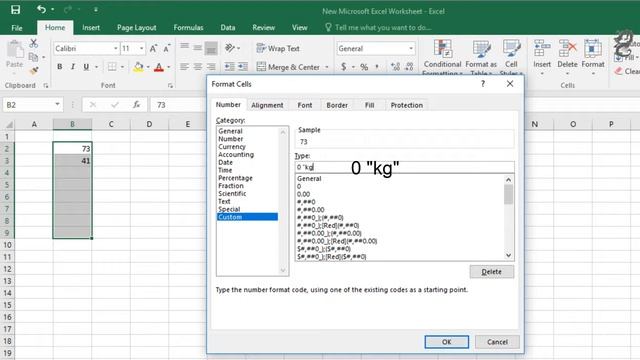Click the Format Cells help question mark
This screenshot has width=640, height=360.
(x=483, y=84)
